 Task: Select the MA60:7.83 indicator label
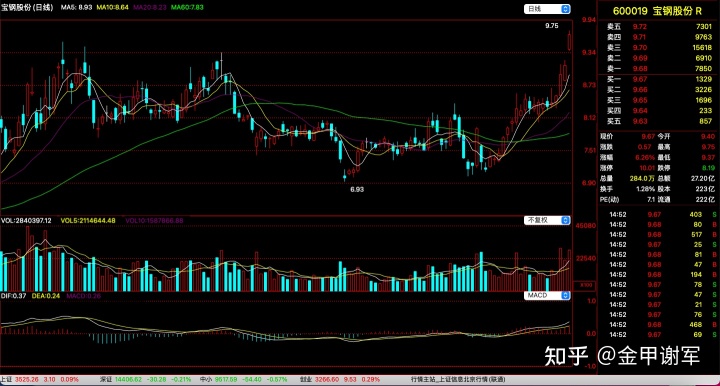point(187,7)
